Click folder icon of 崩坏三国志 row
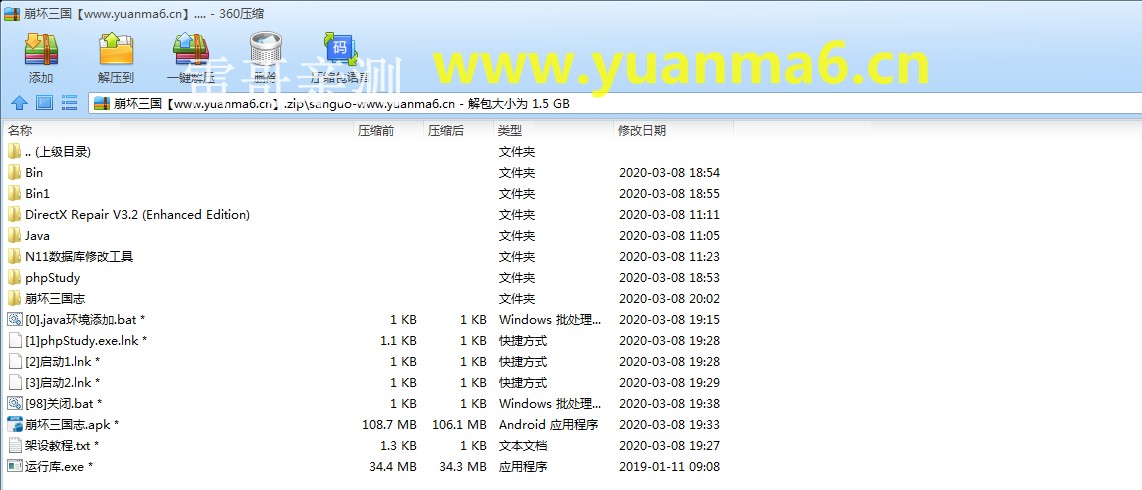Viewport: 1142px width, 490px height. [15, 299]
